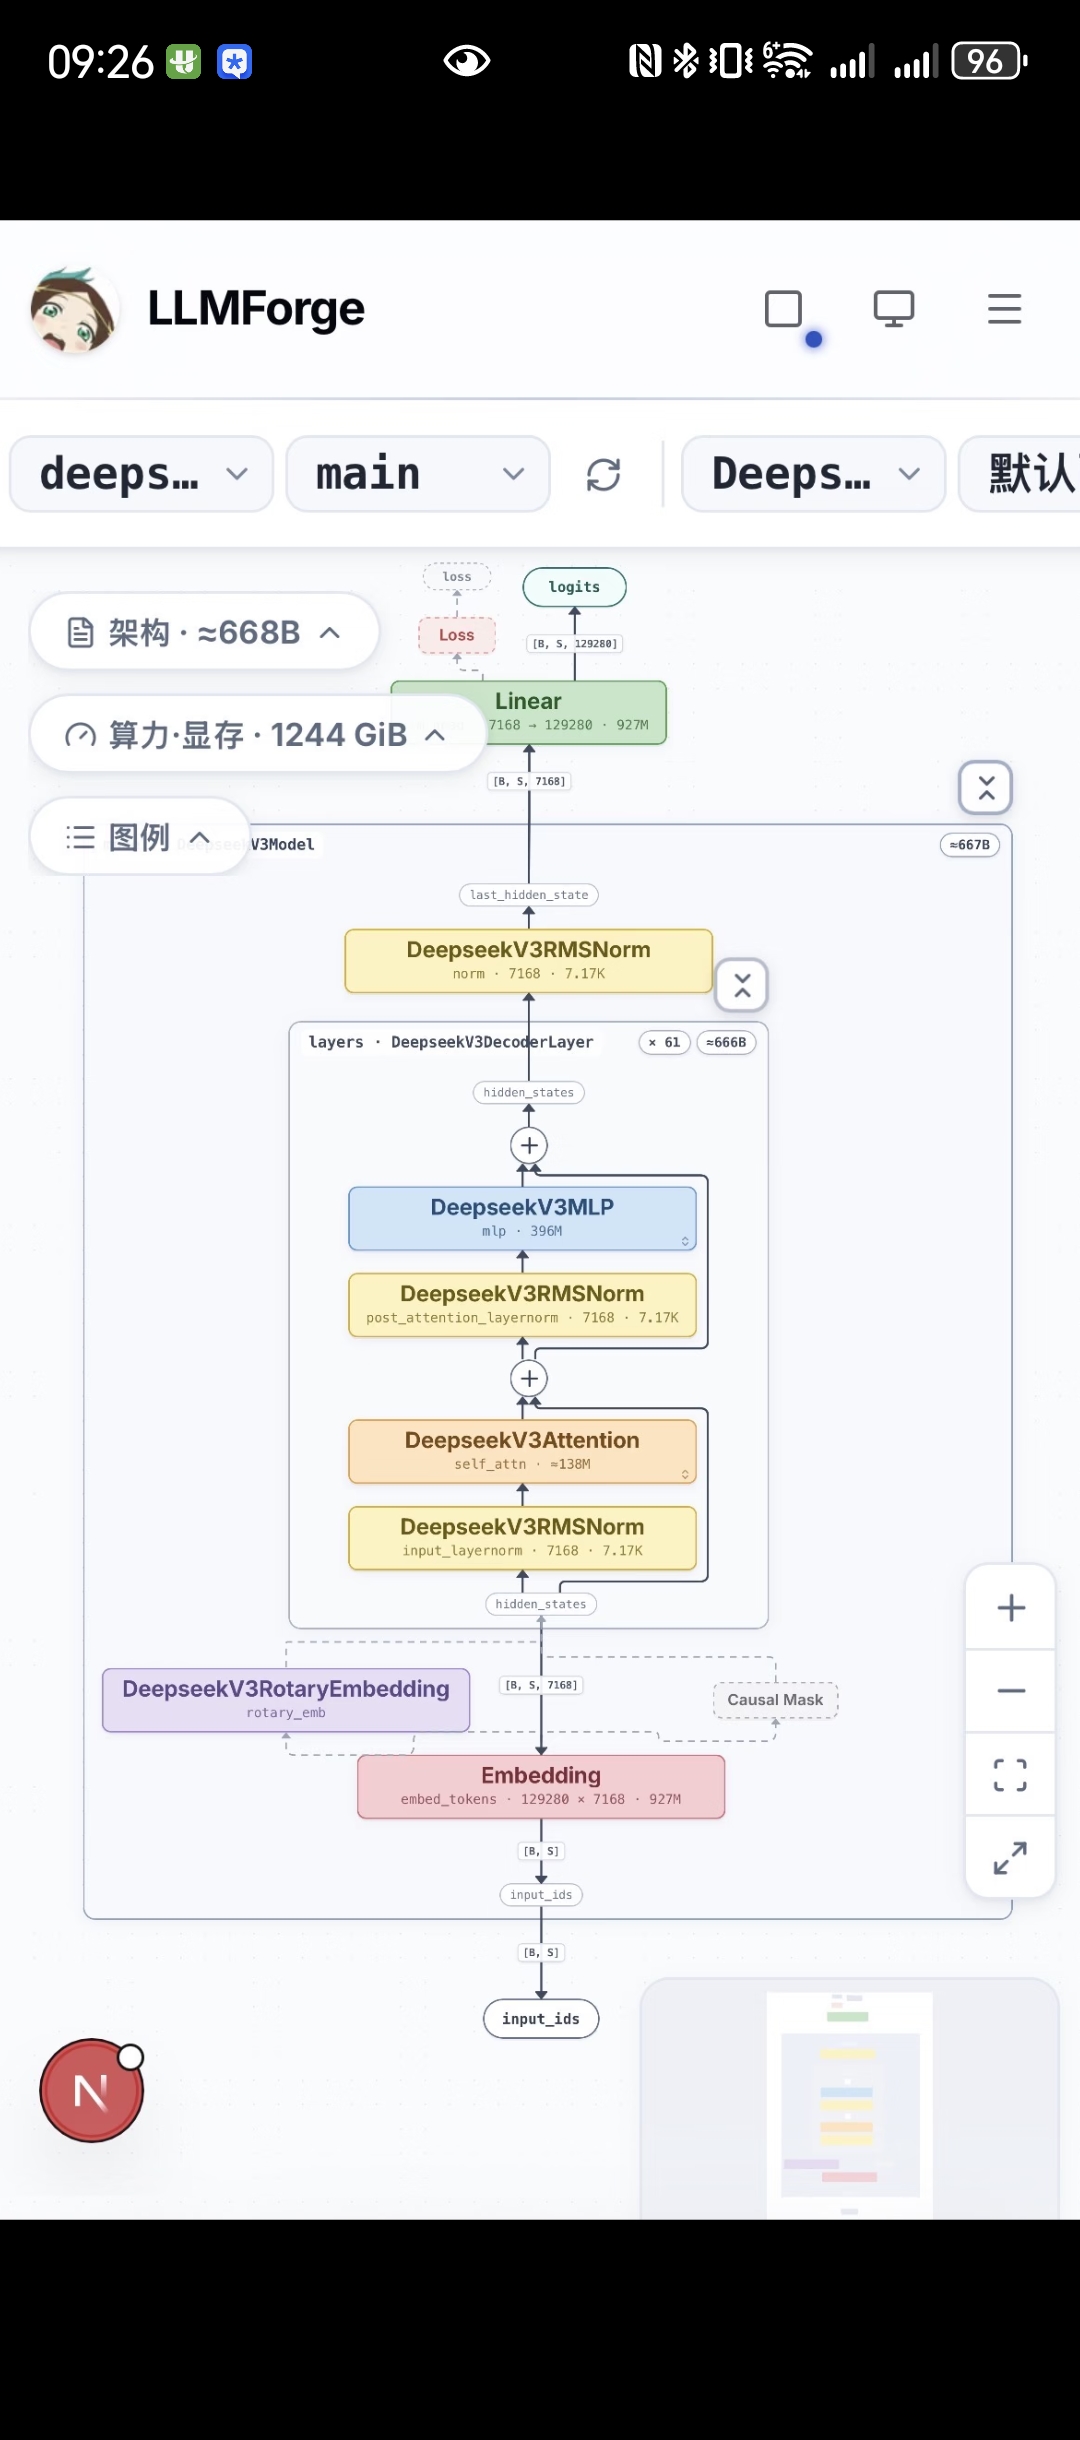Toggle the 图例 legend panel
Image resolution: width=1080 pixels, height=2440 pixels.
click(139, 837)
